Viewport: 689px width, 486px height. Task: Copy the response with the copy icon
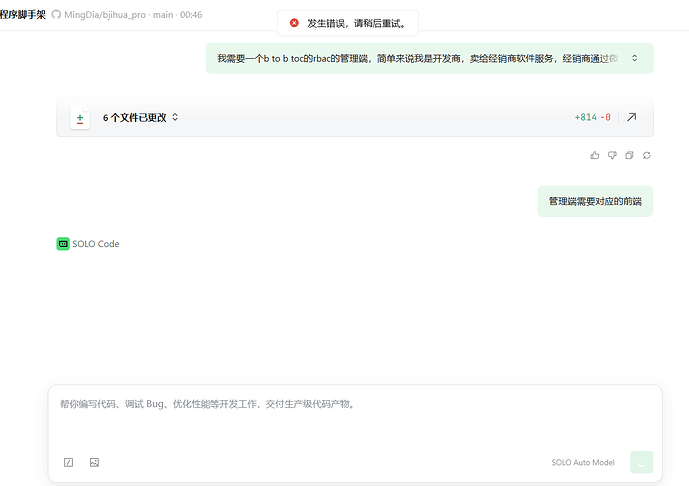pyautogui.click(x=629, y=155)
